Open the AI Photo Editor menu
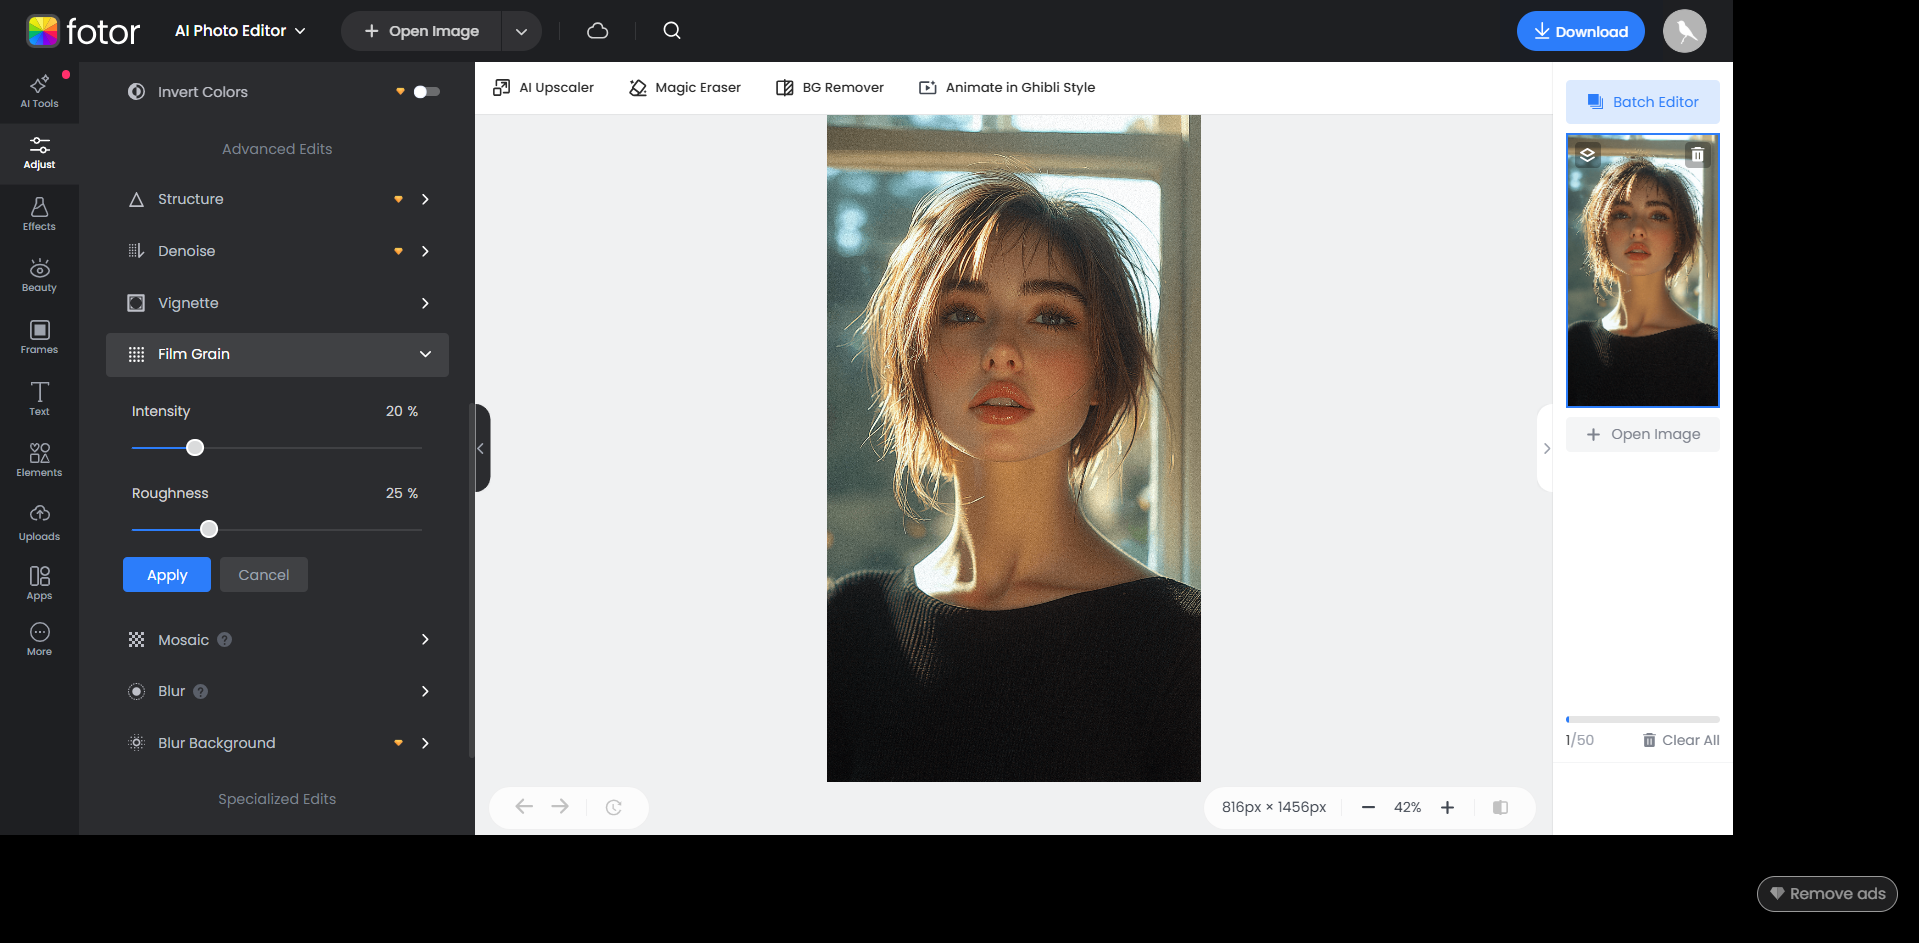Image resolution: width=1919 pixels, height=943 pixels. 239,31
